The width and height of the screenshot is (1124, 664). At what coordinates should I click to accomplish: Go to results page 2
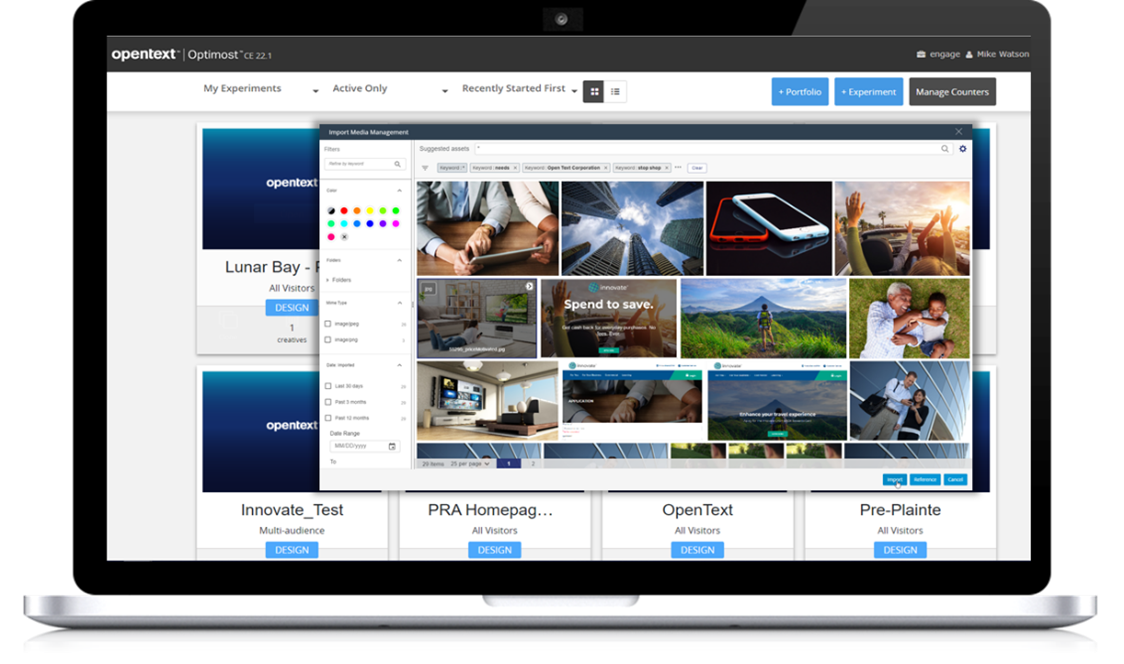pos(533,464)
